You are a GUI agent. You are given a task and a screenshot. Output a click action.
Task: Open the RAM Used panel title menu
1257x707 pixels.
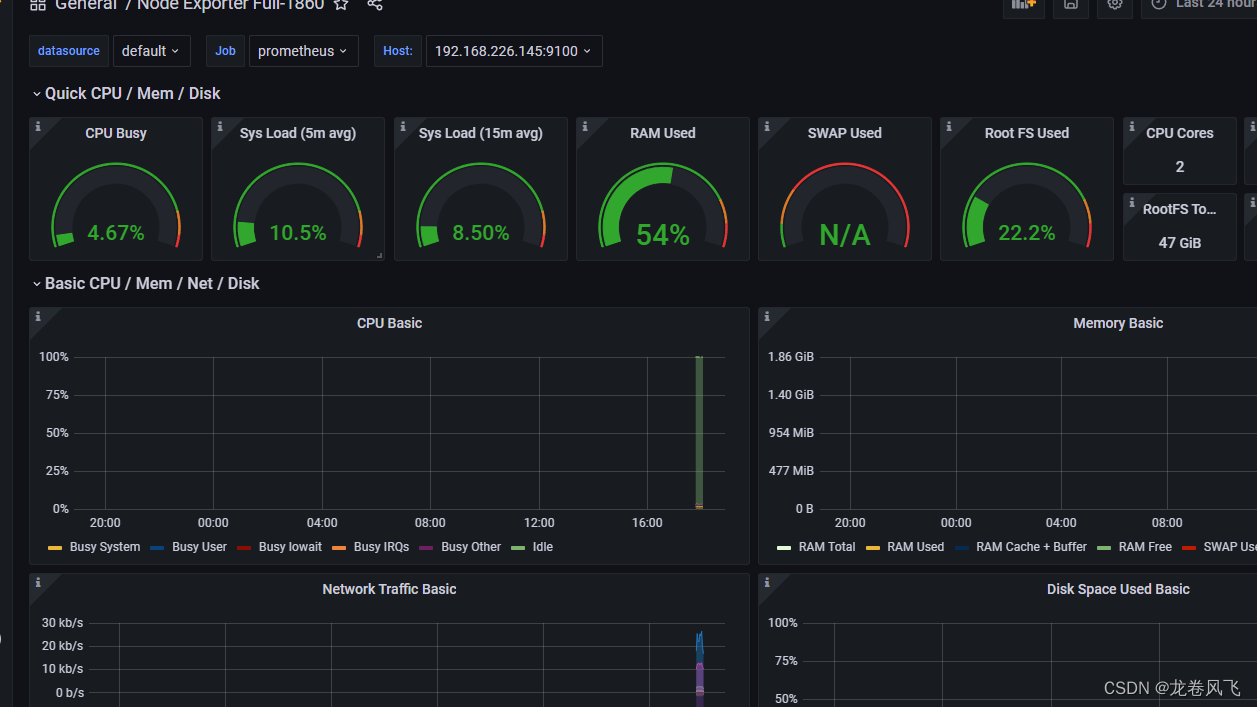click(663, 133)
